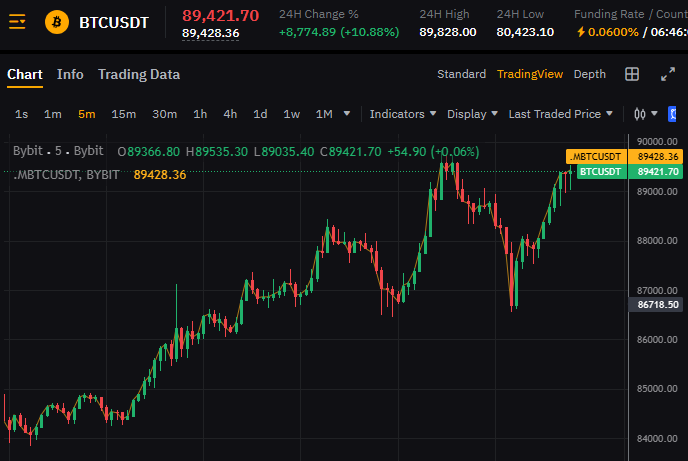The height and width of the screenshot is (461, 688).
Task: Click the 24H High 89,828.00 value
Action: (448, 32)
